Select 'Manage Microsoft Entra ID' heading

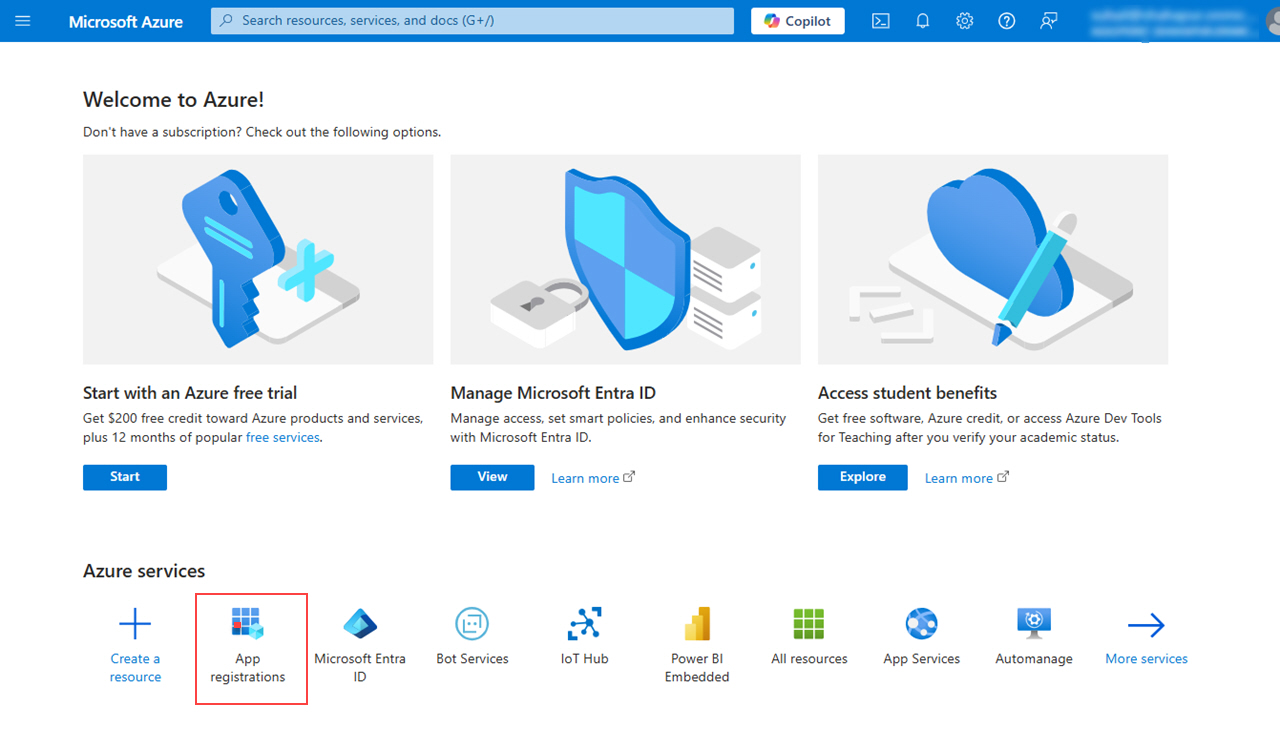pyautogui.click(x=553, y=393)
